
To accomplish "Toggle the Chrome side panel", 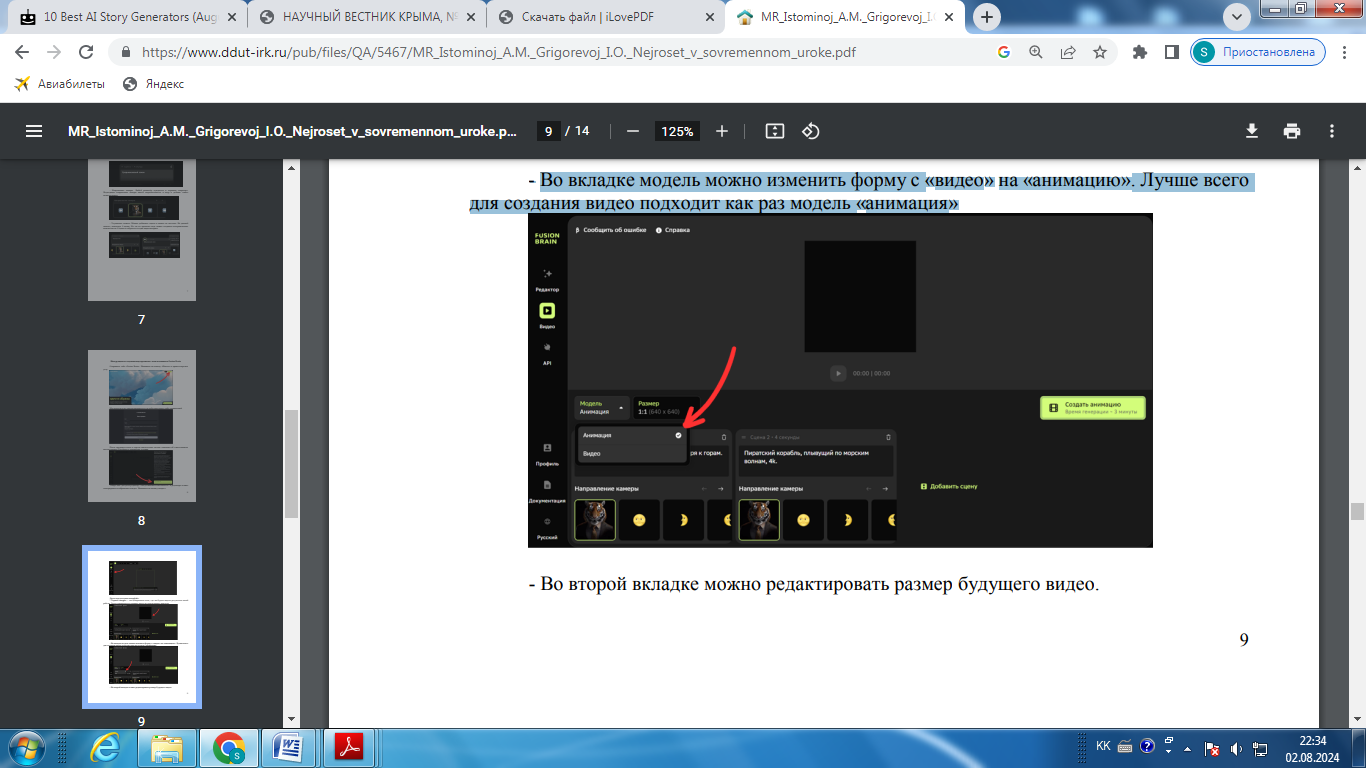I will [1171, 52].
